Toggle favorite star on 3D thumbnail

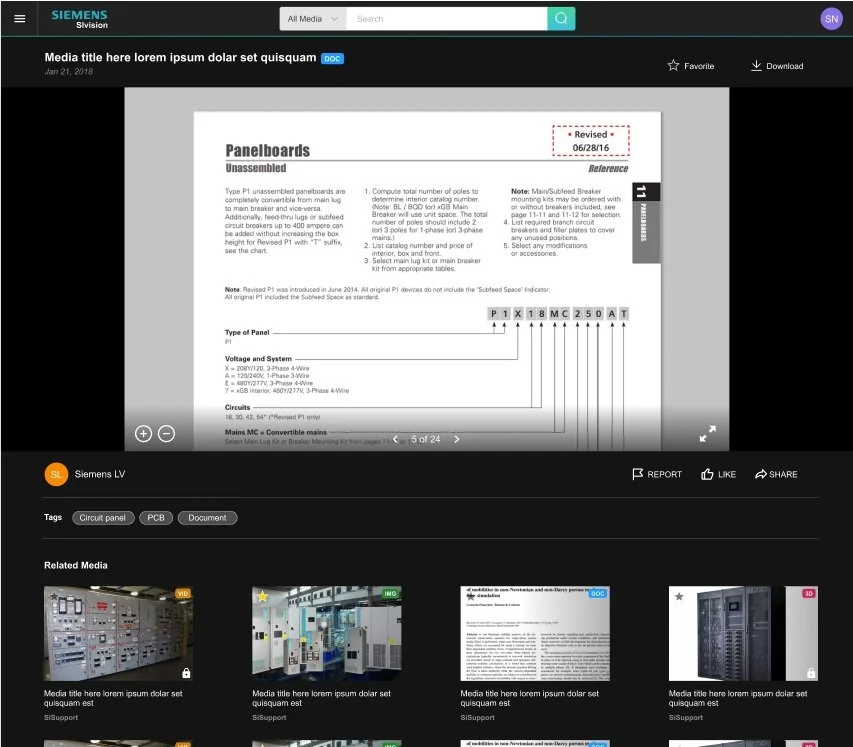click(679, 596)
